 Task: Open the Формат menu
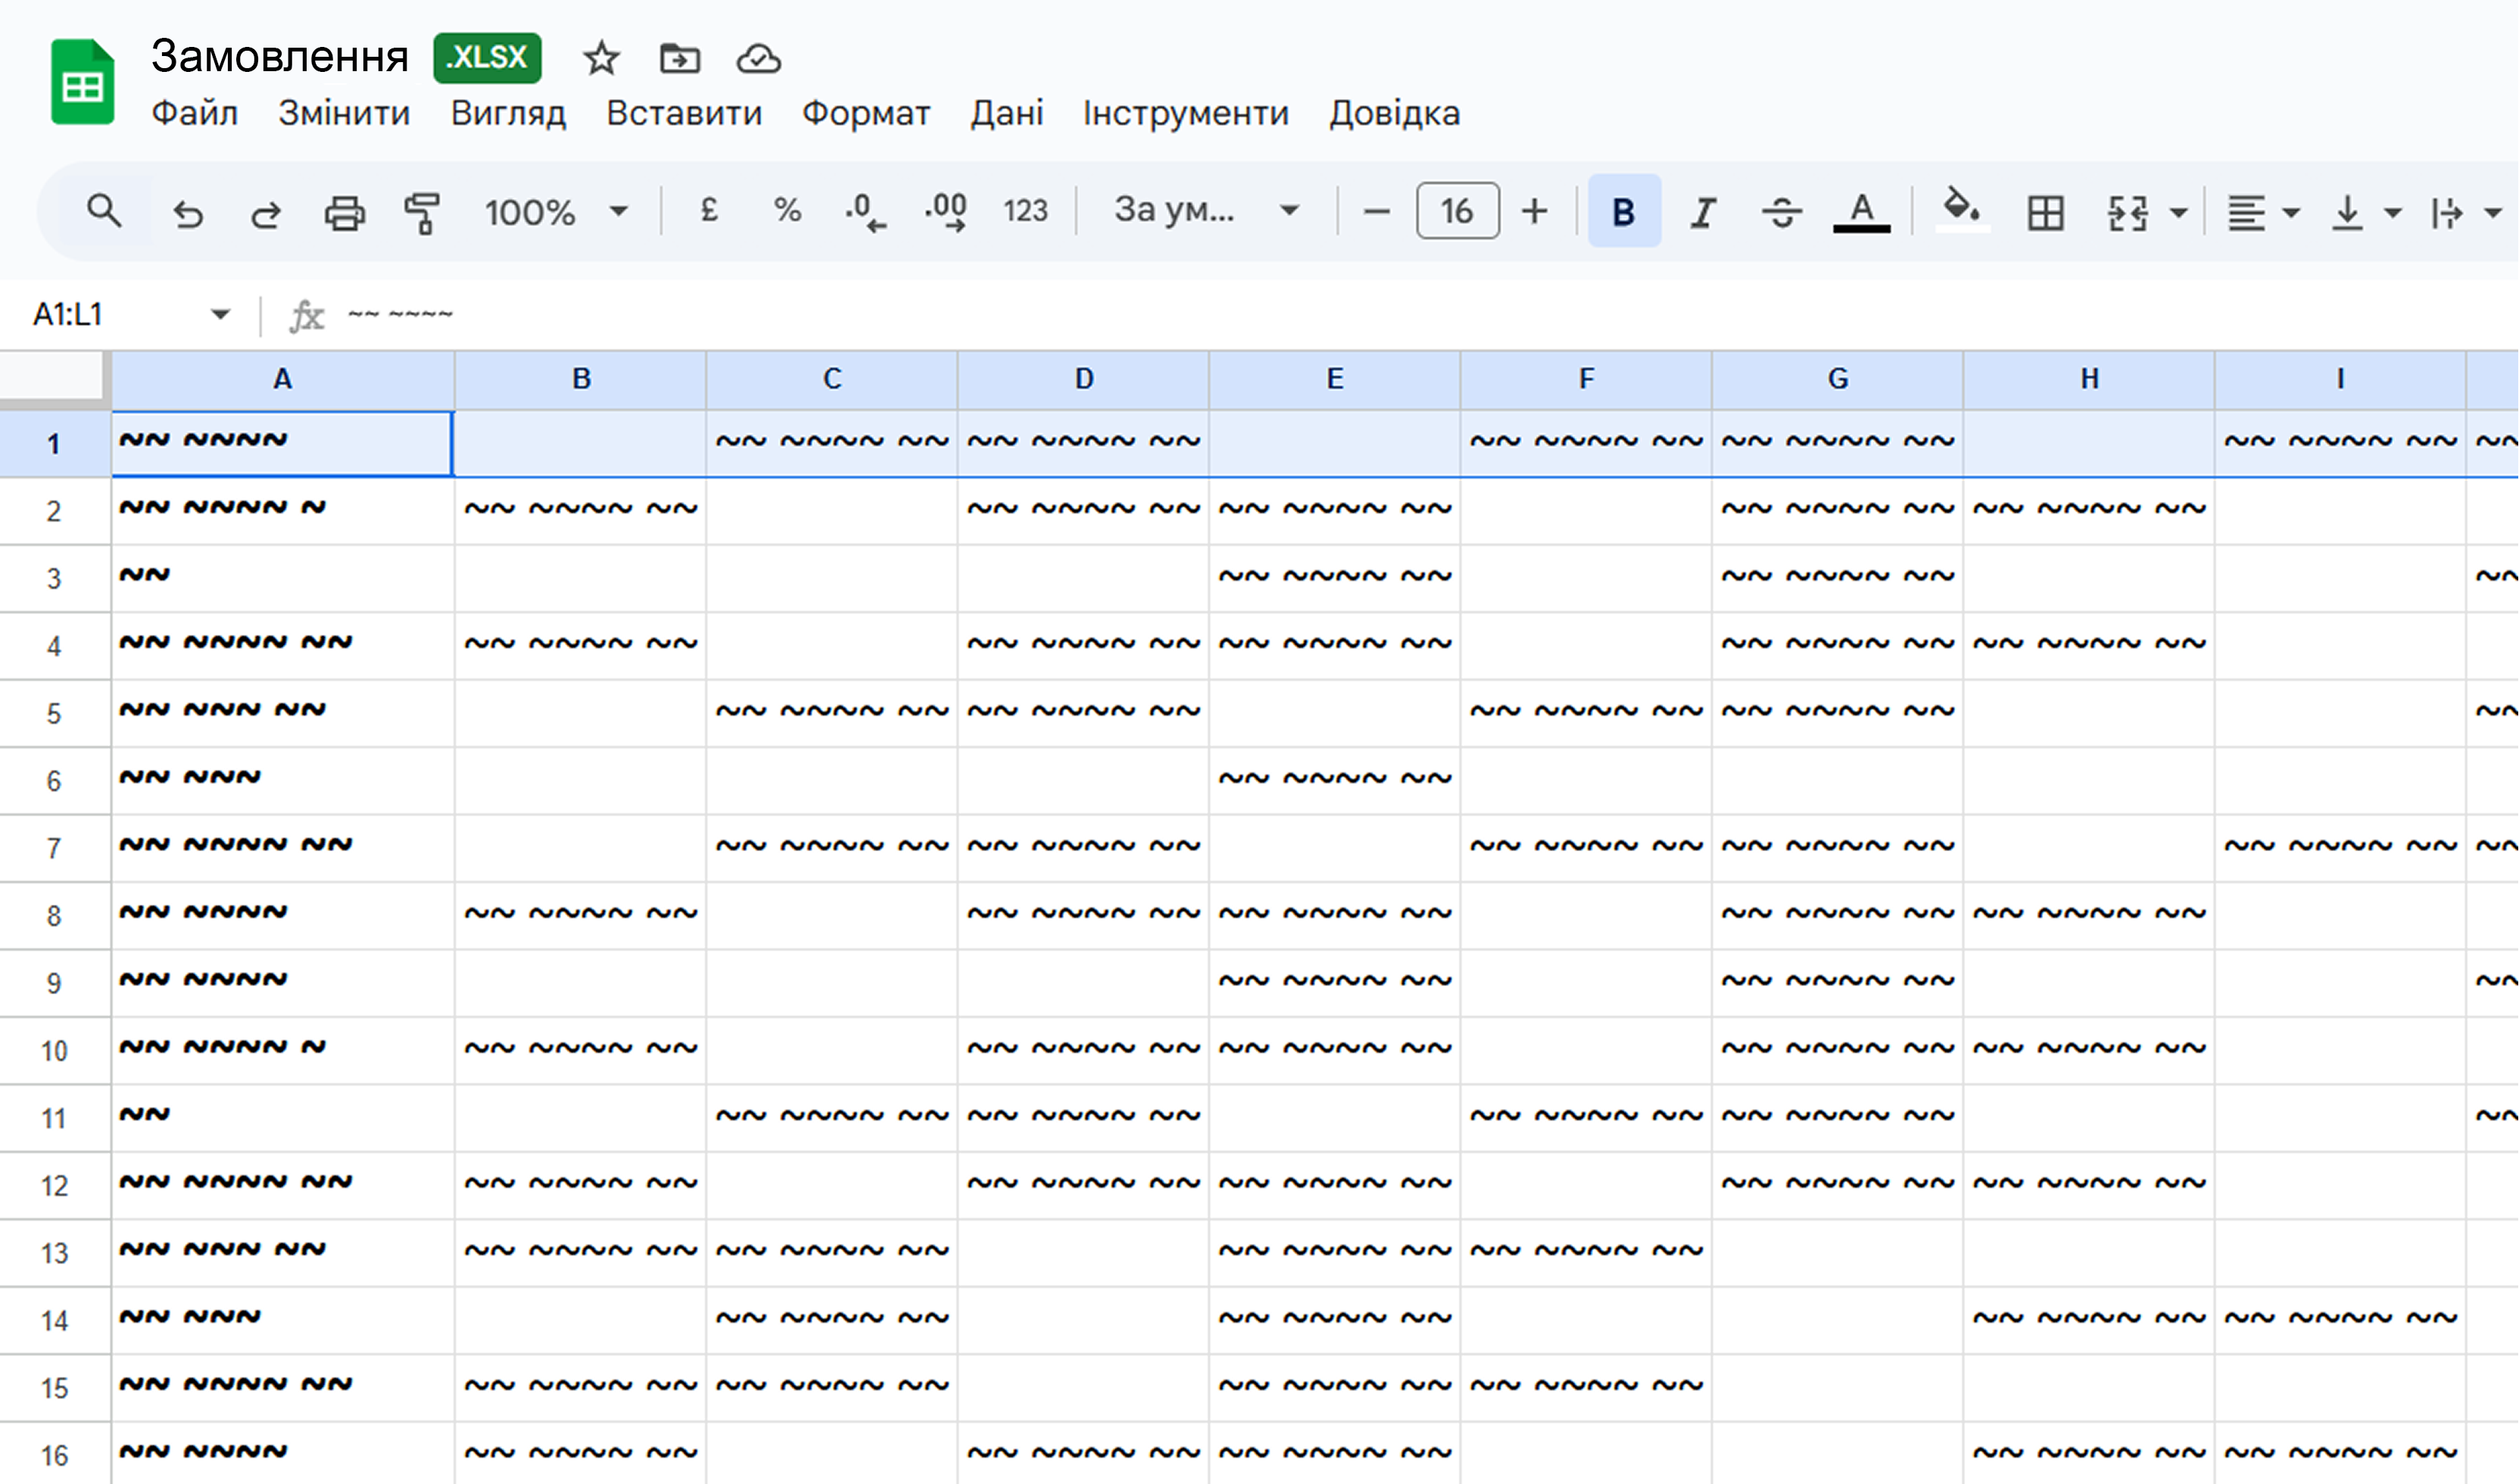point(865,112)
